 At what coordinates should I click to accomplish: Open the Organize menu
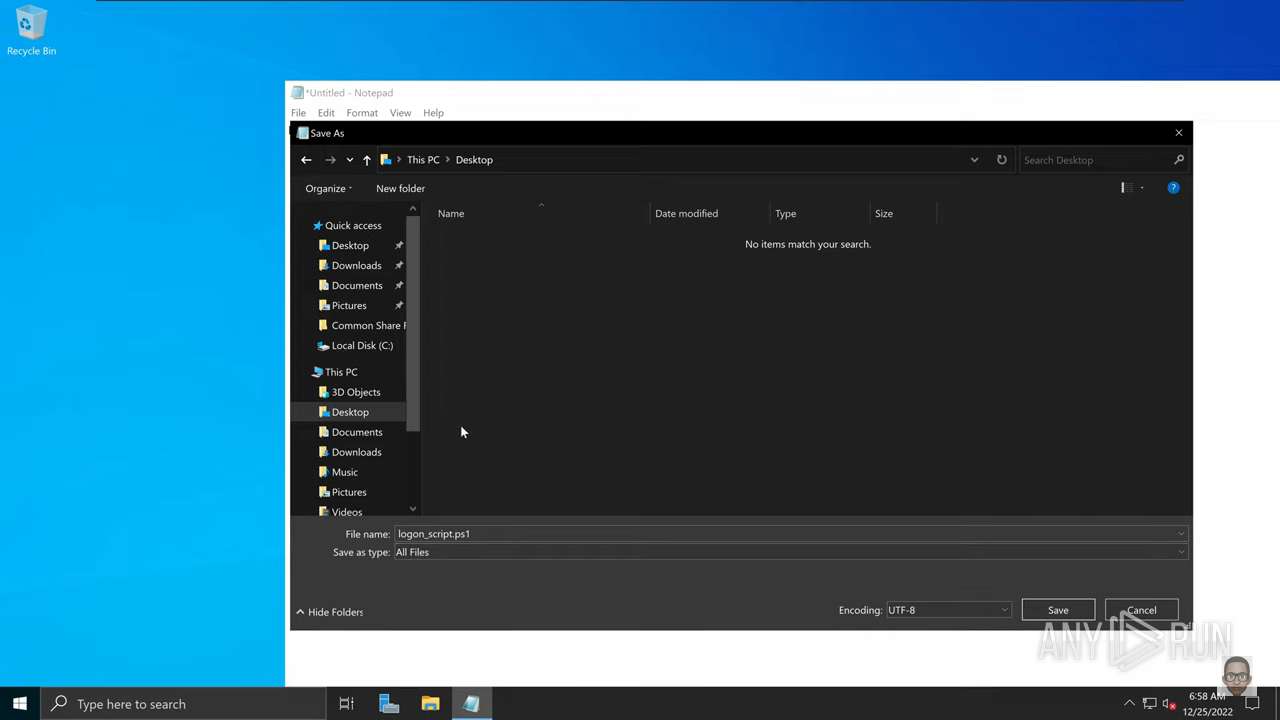coord(328,188)
